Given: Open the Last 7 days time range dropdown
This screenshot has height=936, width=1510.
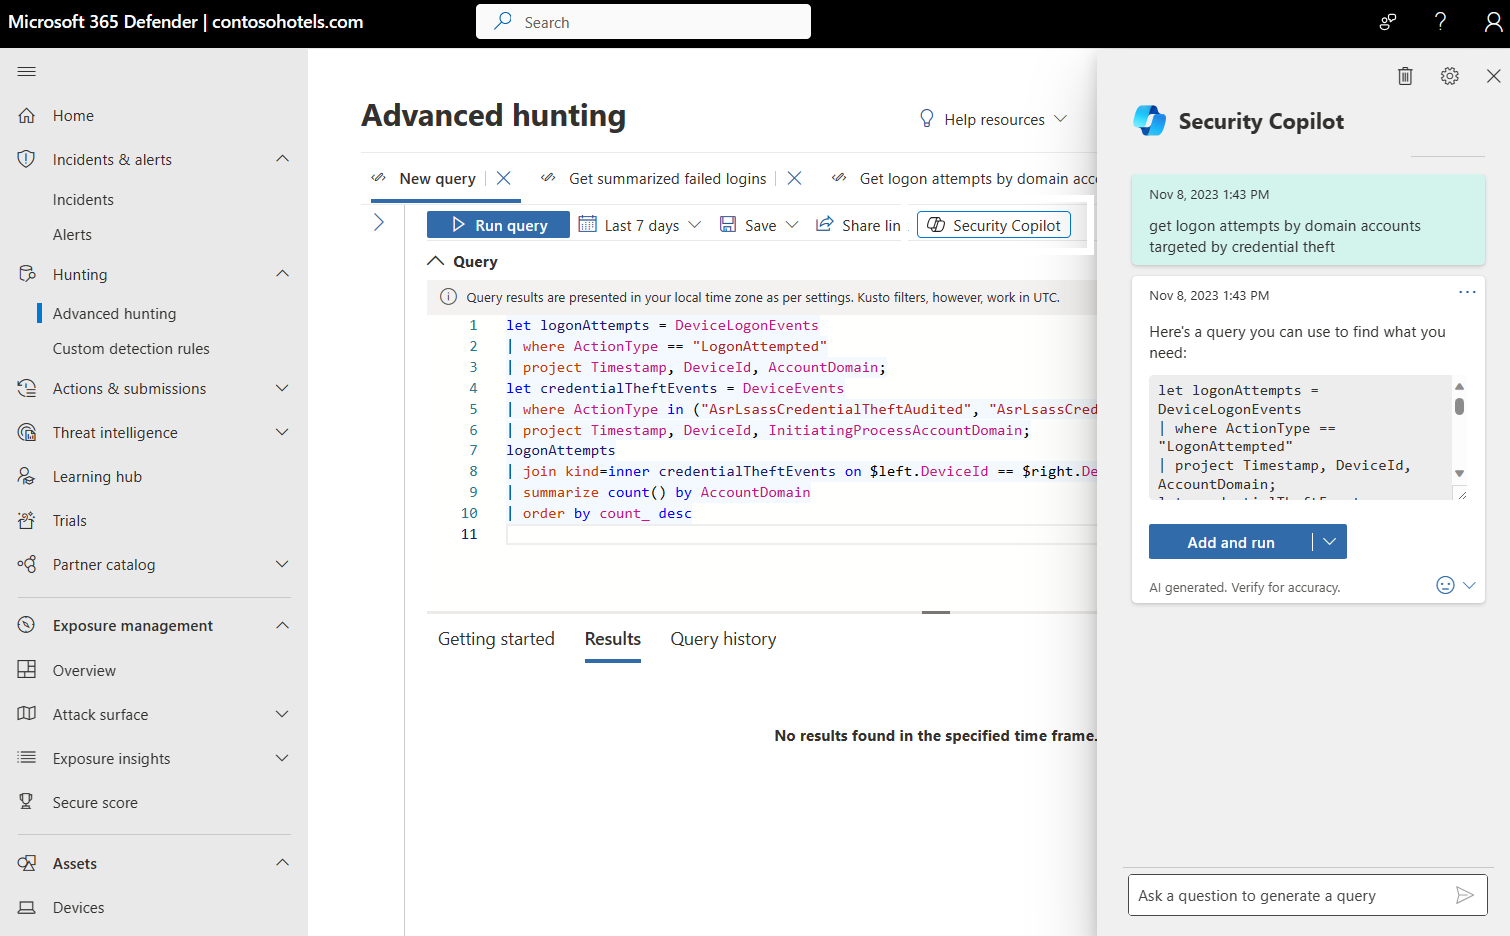Looking at the screenshot, I should pyautogui.click(x=640, y=225).
